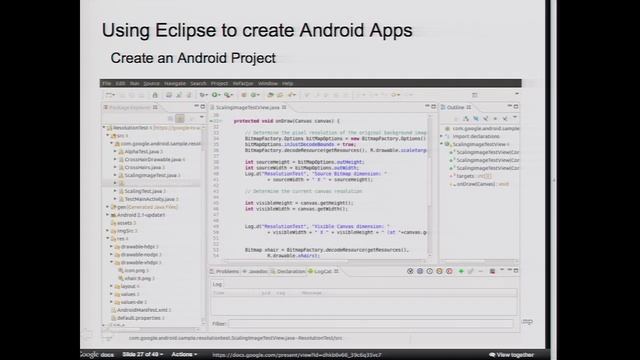Screen dimensions: 640x360
Task: Click the clear LogCat log icon
Action: point(493,271)
